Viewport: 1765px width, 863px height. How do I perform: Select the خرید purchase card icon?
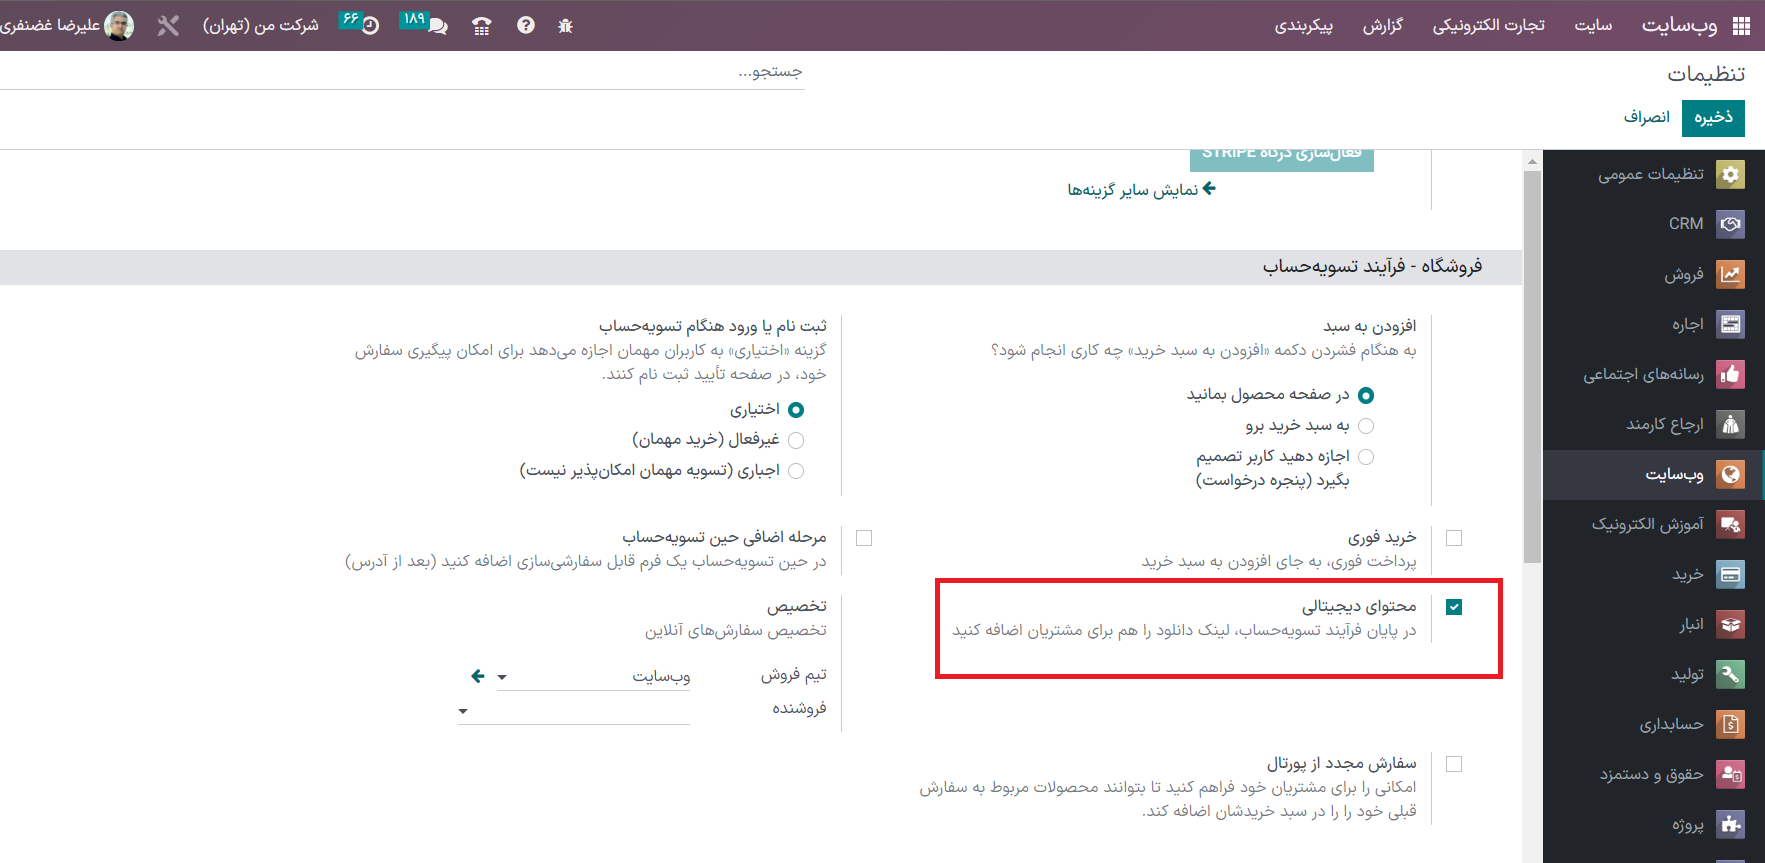1730,574
